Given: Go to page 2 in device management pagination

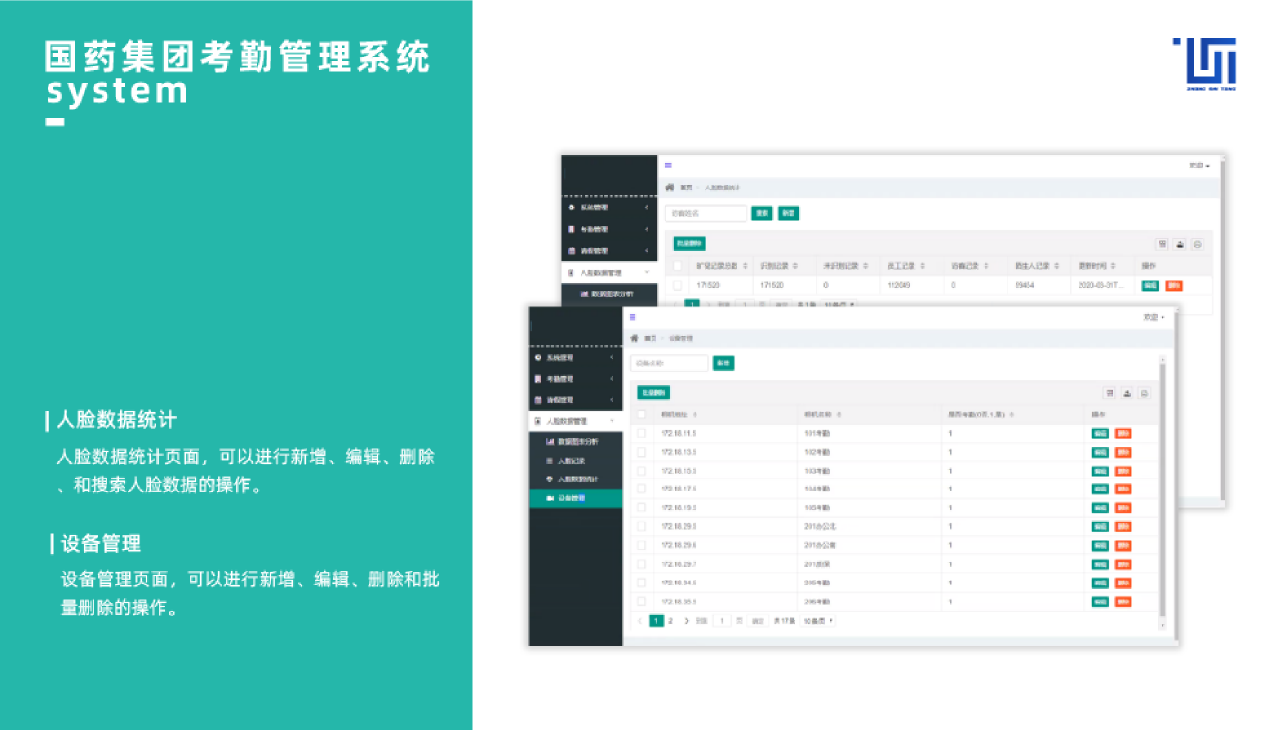Looking at the screenshot, I should [670, 621].
